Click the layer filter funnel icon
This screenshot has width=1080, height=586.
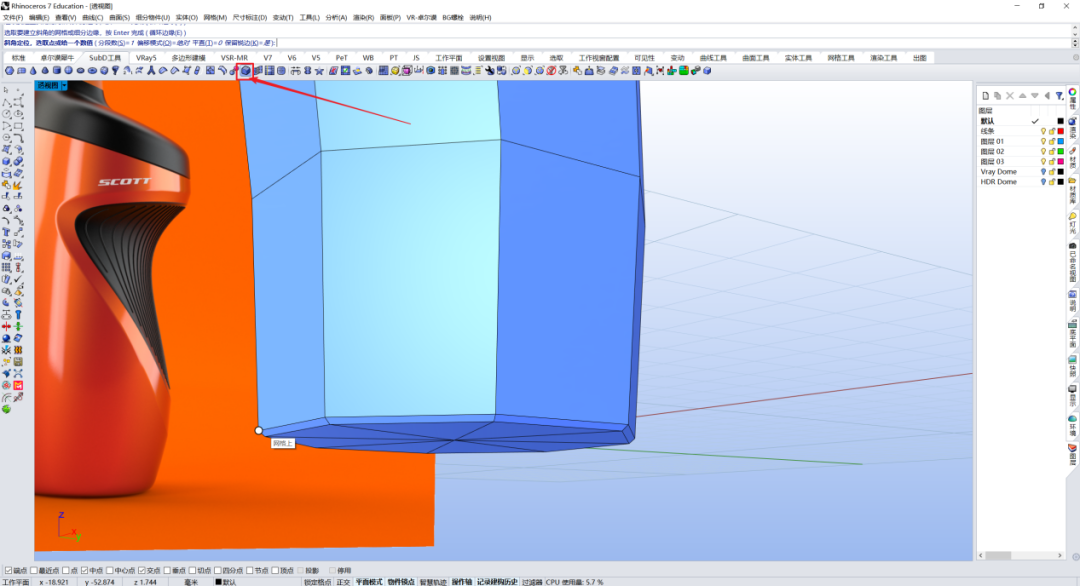point(1059,96)
